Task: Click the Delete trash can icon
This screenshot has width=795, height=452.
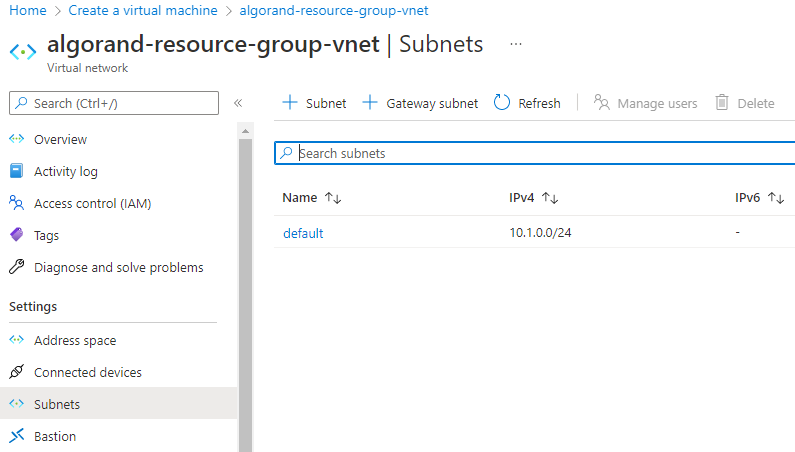Action: point(722,102)
